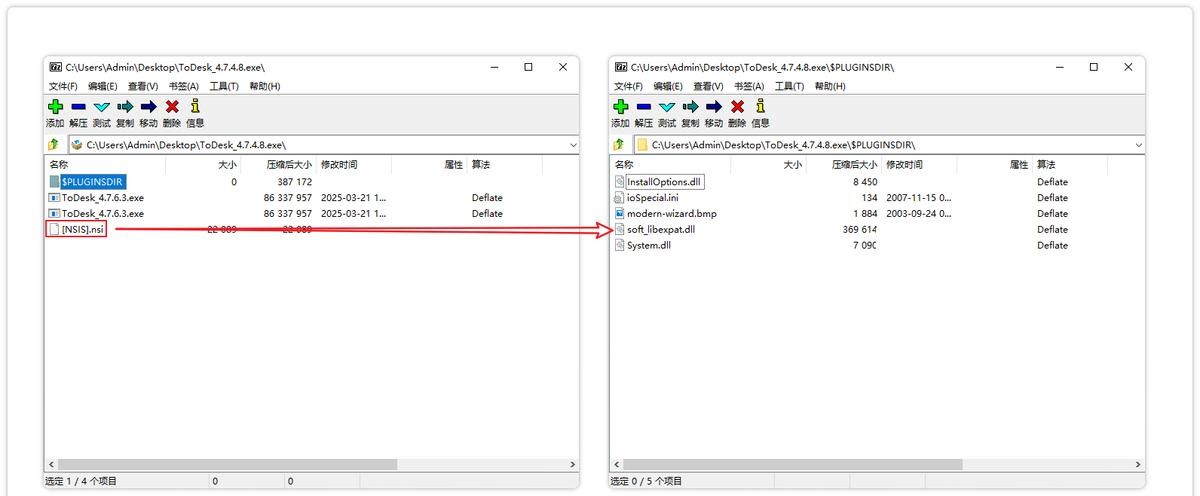Viewport: 1200px width, 496px height.
Task: Select System.dll file name
Action: [x=651, y=245]
